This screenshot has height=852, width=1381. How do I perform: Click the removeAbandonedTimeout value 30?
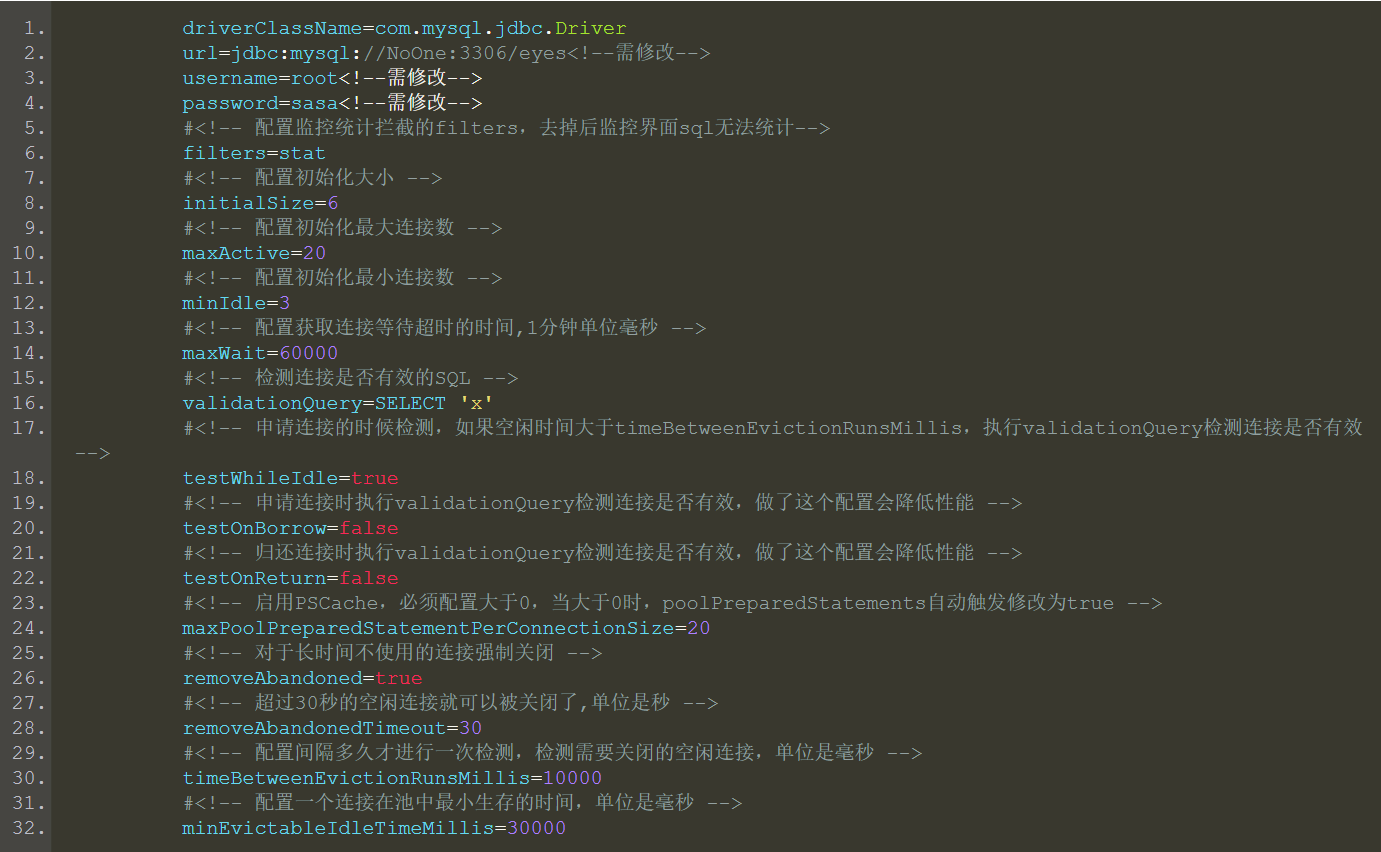[x=470, y=727]
